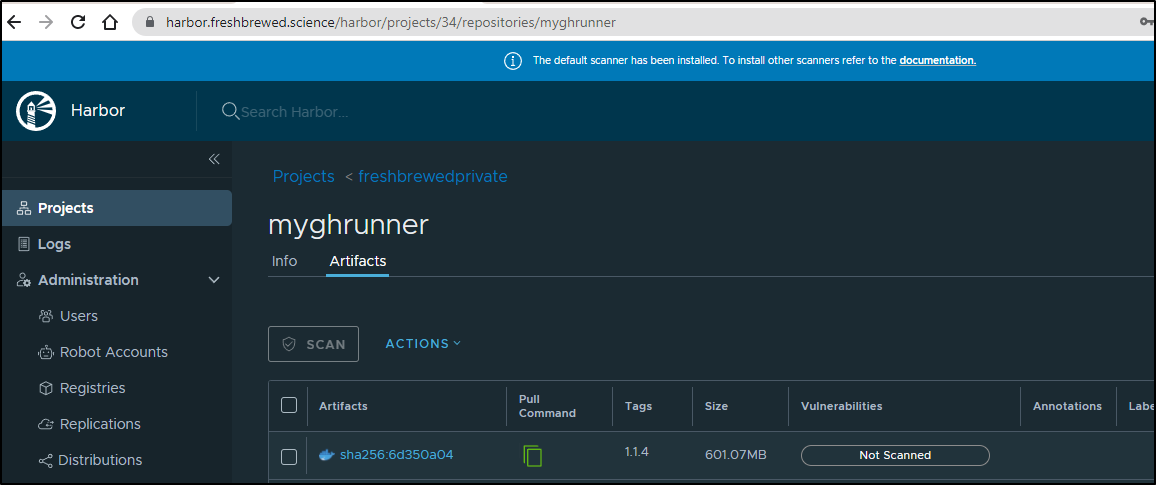1156x485 pixels.
Task: Click the Not Scanned vulnerability status
Action: pos(895,456)
